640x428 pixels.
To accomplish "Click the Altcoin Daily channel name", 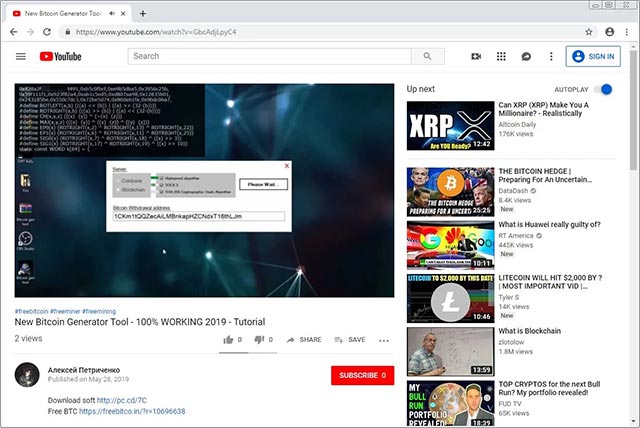I will pyautogui.click(x=517, y=124).
